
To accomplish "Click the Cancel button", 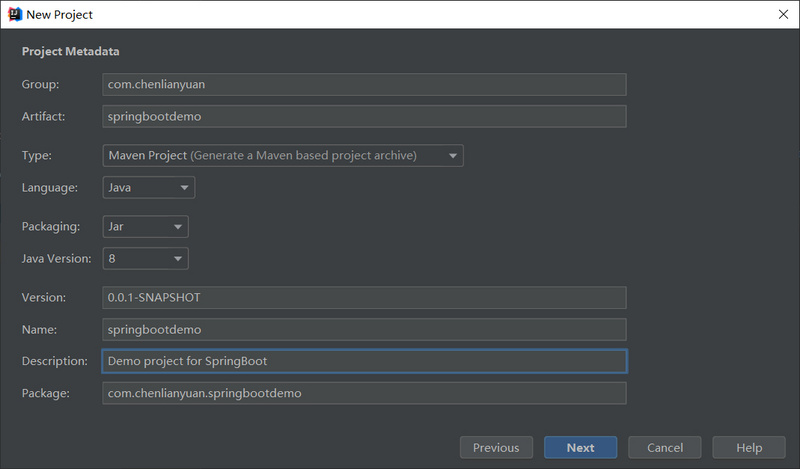I will point(665,448).
